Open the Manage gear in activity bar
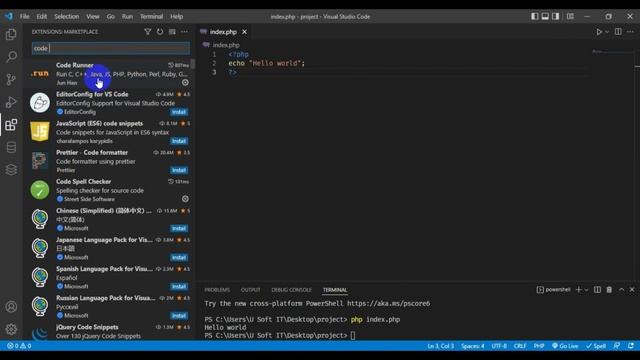Image resolution: width=640 pixels, height=360 pixels. point(11,329)
